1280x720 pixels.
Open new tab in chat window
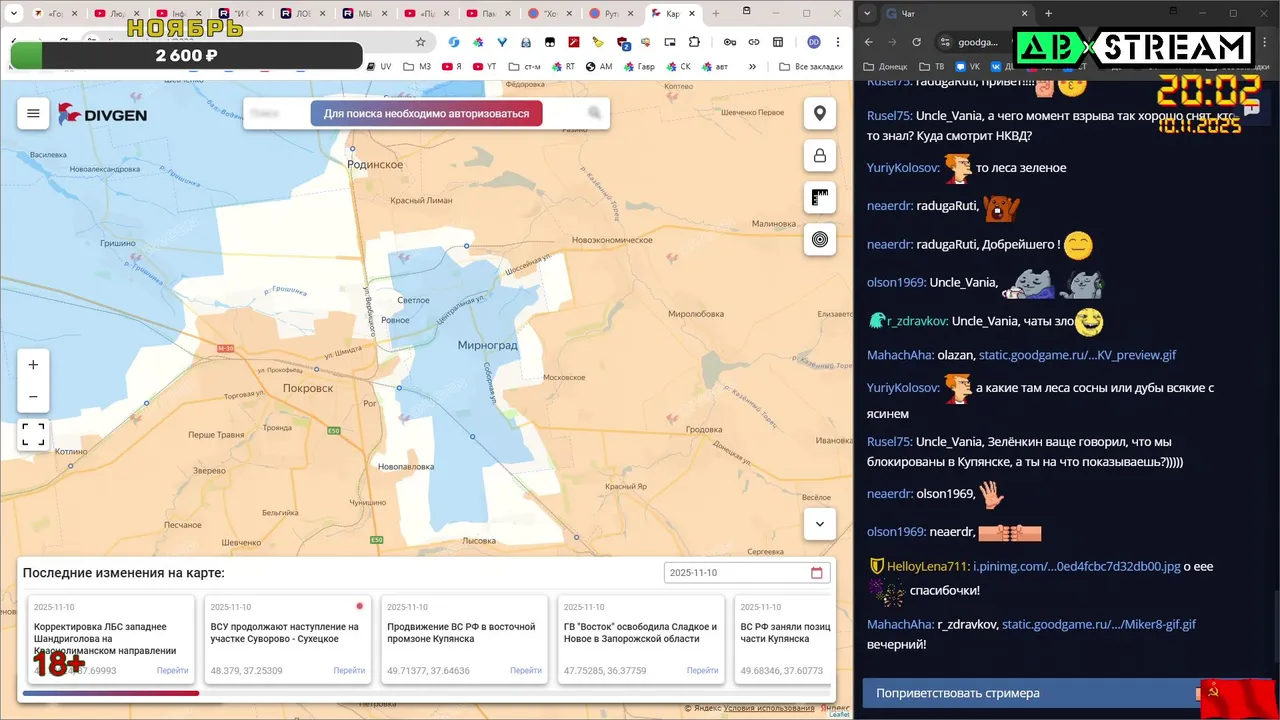coord(1048,14)
